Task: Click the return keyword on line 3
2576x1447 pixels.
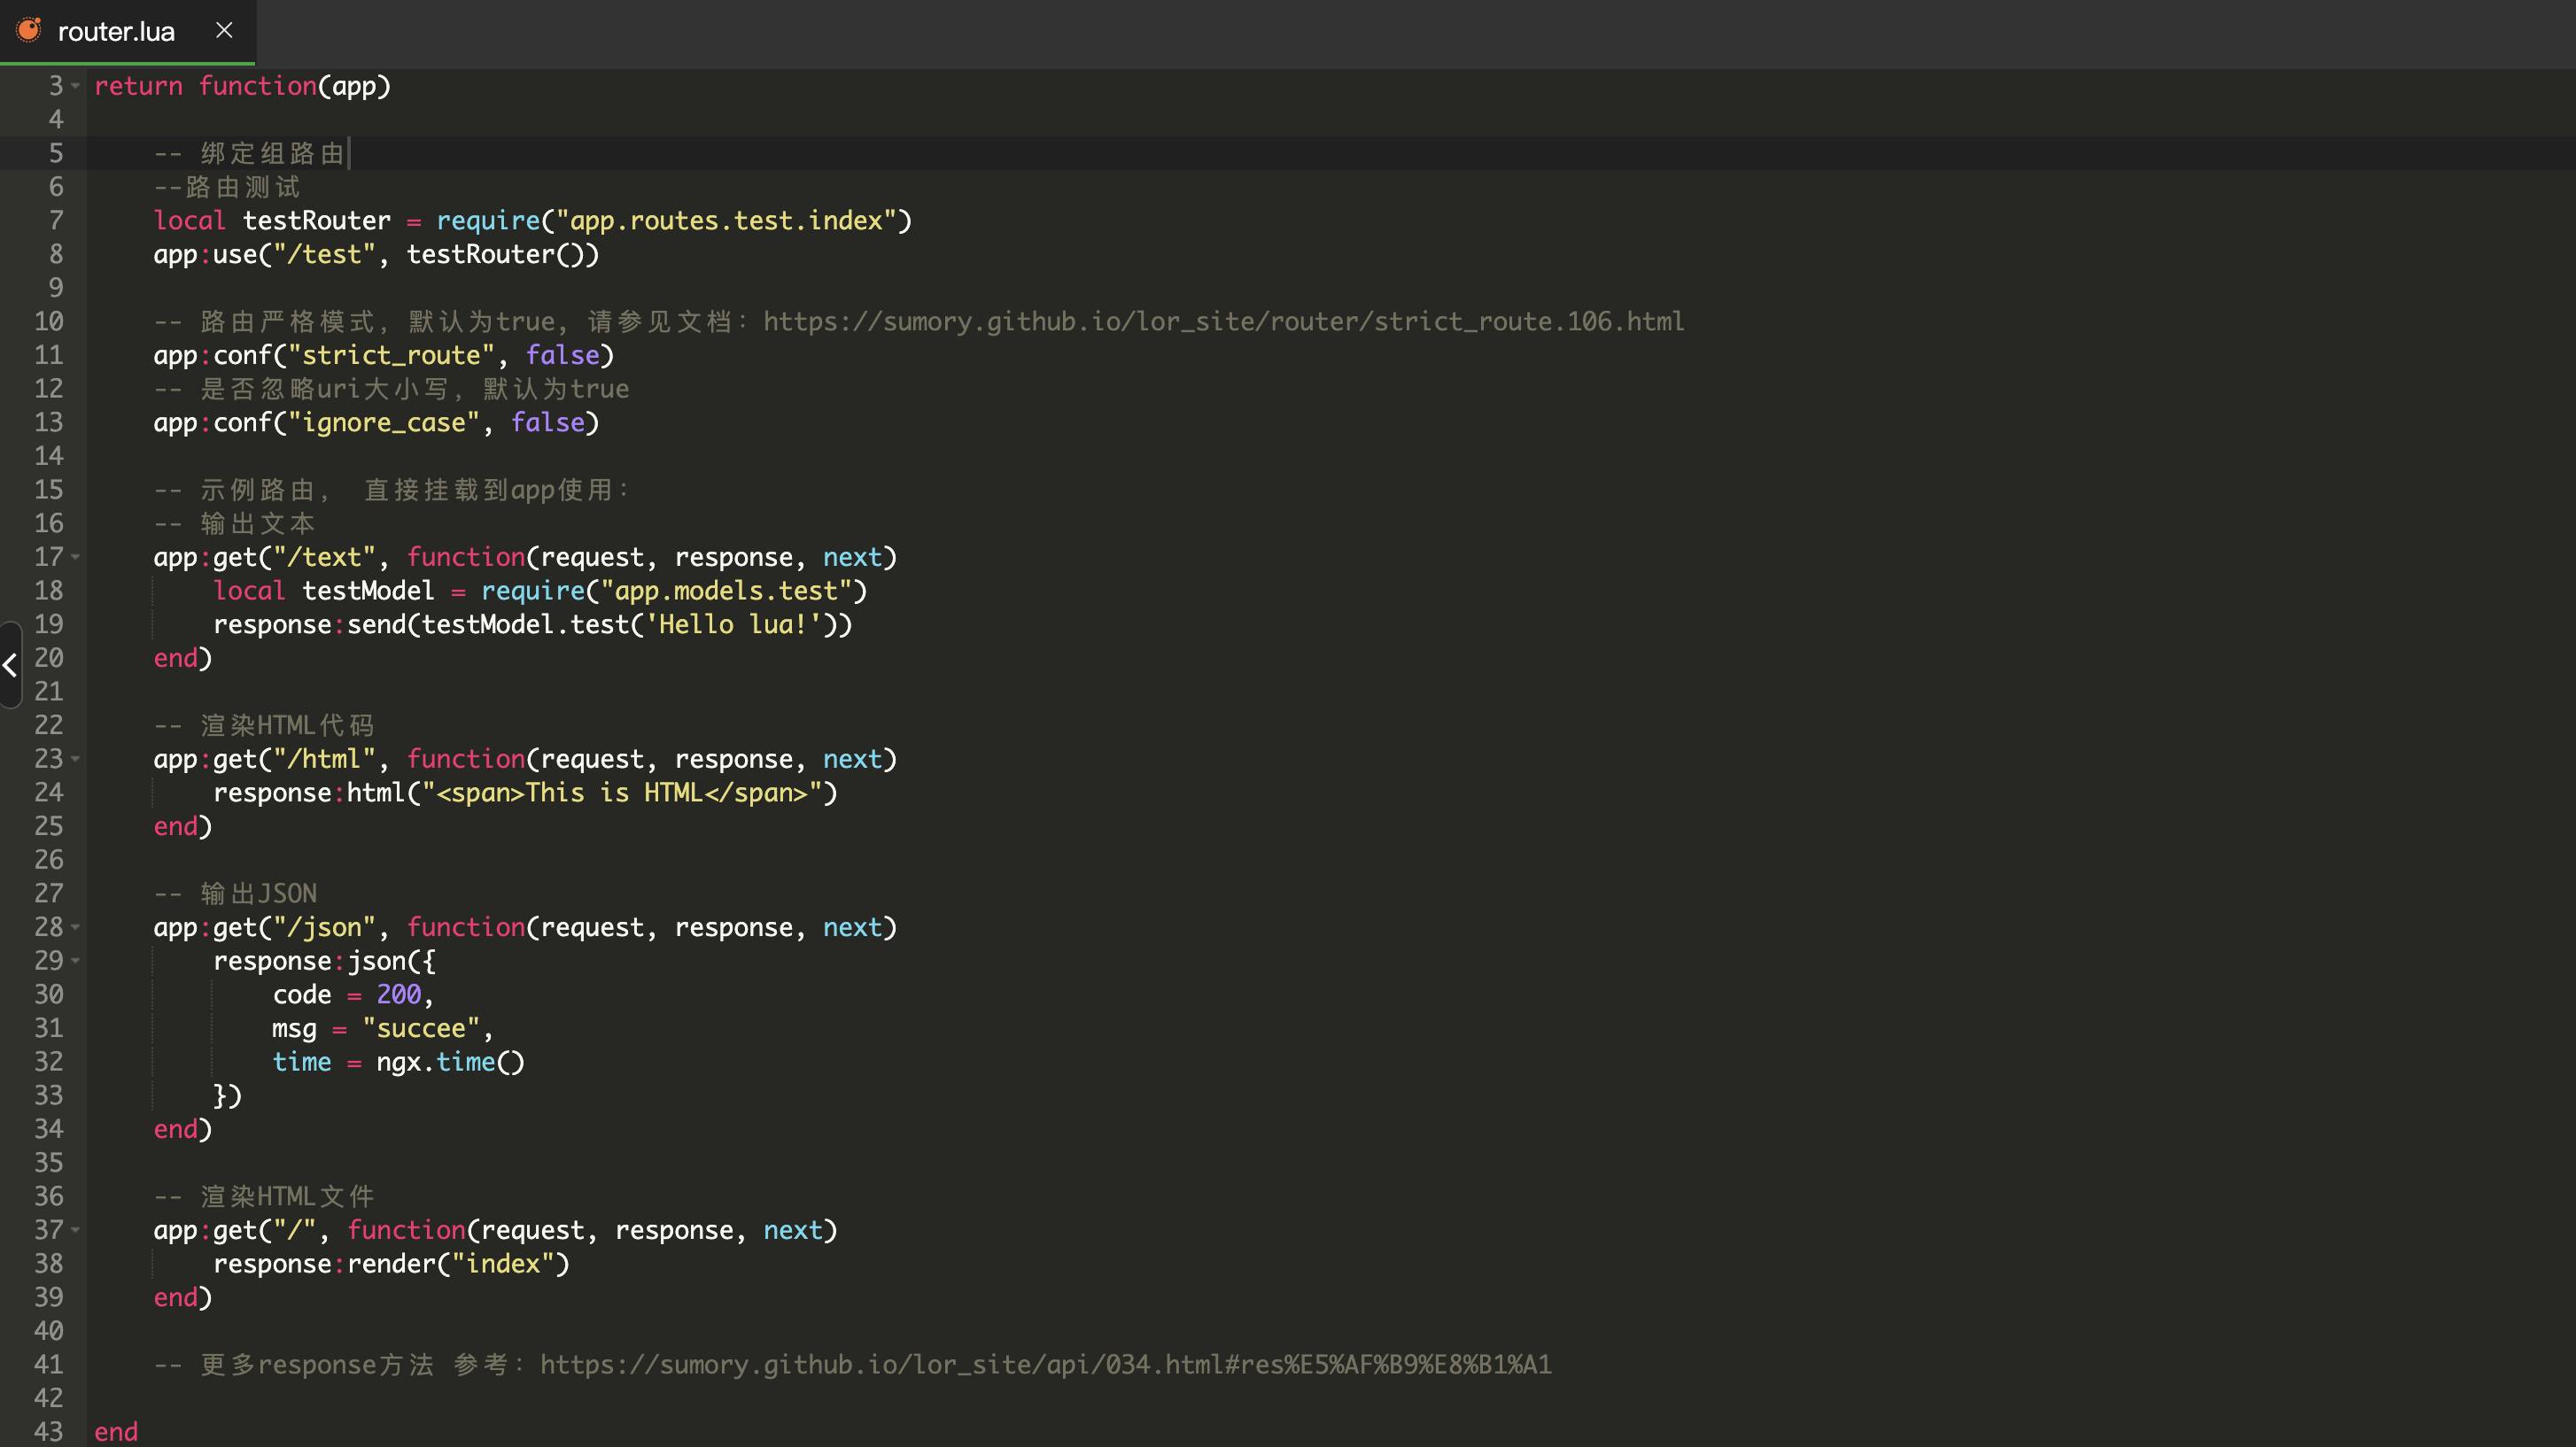Action: [x=138, y=86]
